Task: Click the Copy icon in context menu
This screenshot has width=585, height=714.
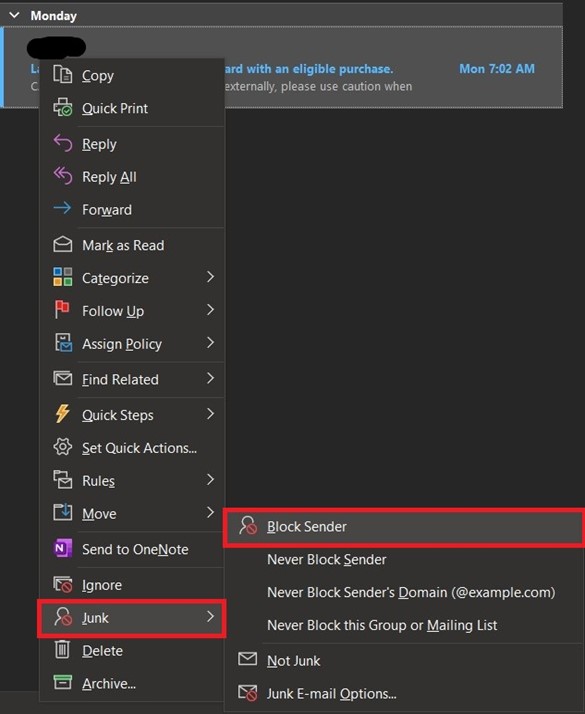Action: (x=62, y=74)
